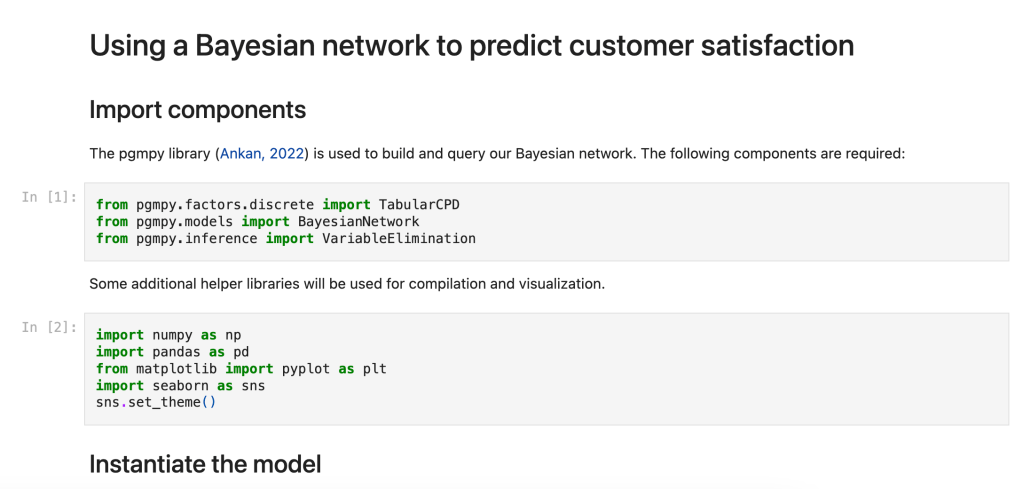This screenshot has width=1023, height=489.
Task: Place cursor on BayesianNetwork in the code
Action: click(x=358, y=221)
